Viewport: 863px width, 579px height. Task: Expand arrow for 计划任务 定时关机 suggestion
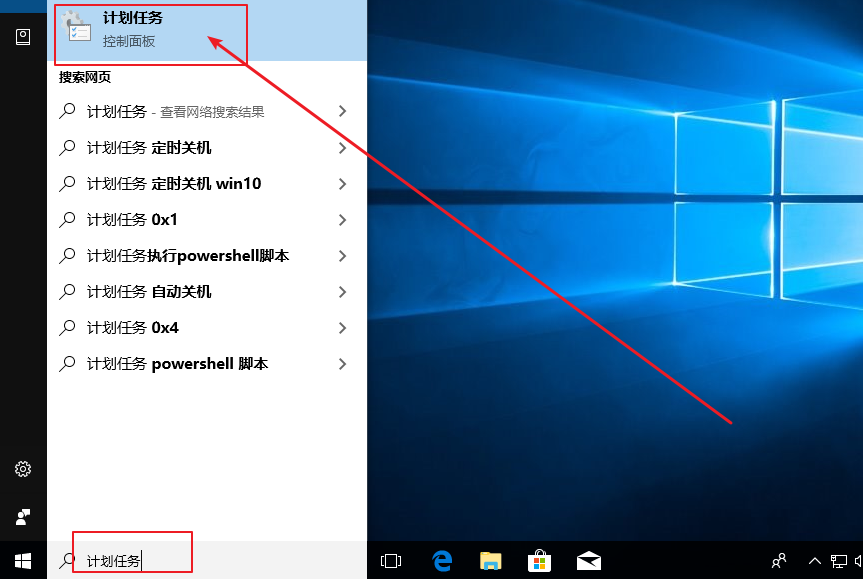pyautogui.click(x=342, y=148)
